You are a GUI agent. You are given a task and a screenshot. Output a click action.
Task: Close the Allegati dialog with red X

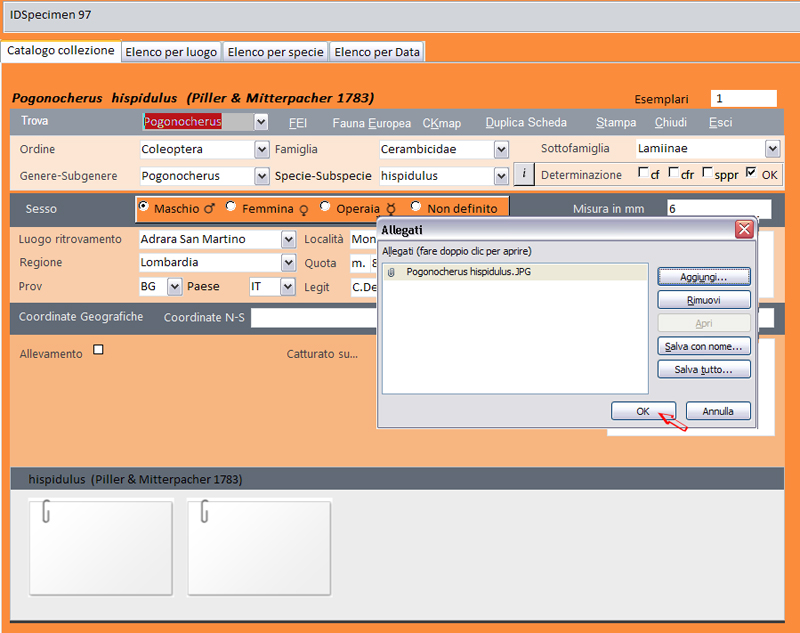click(744, 230)
